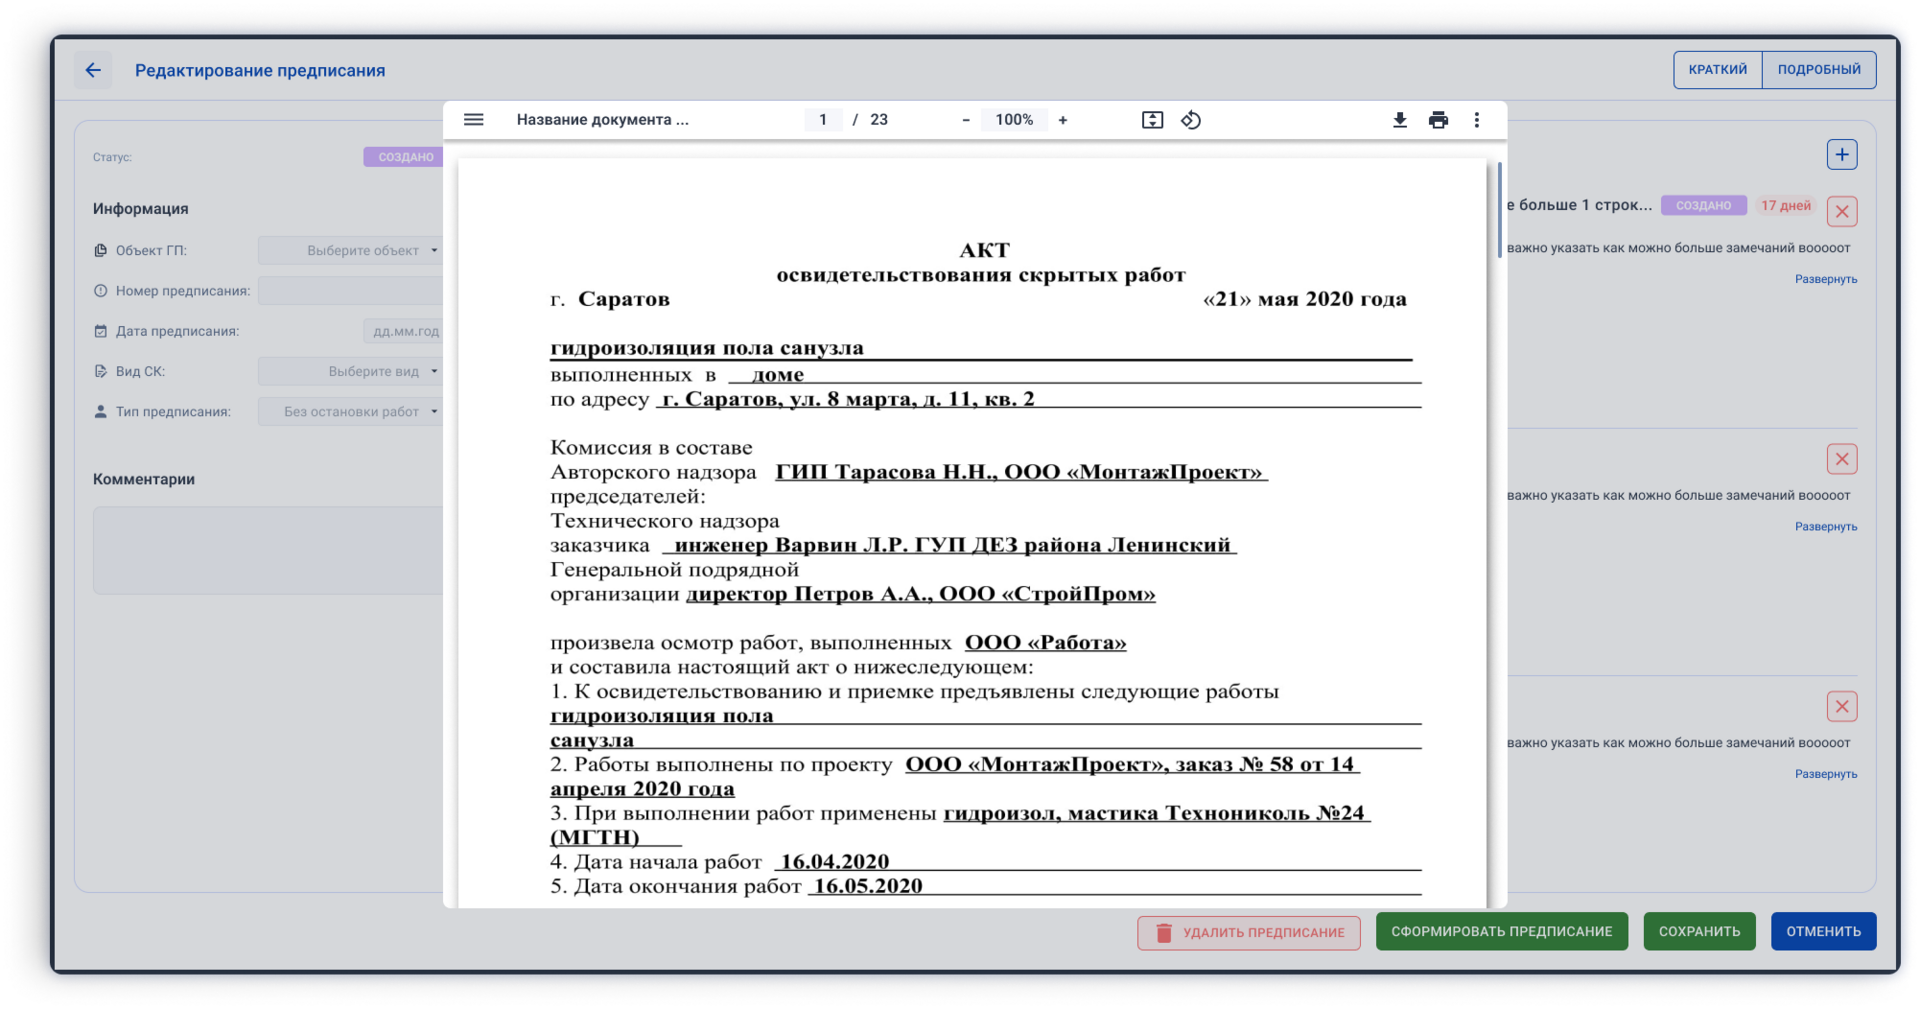
Task: Click the СОЗДАНО badge in first remark
Action: point(1703,205)
